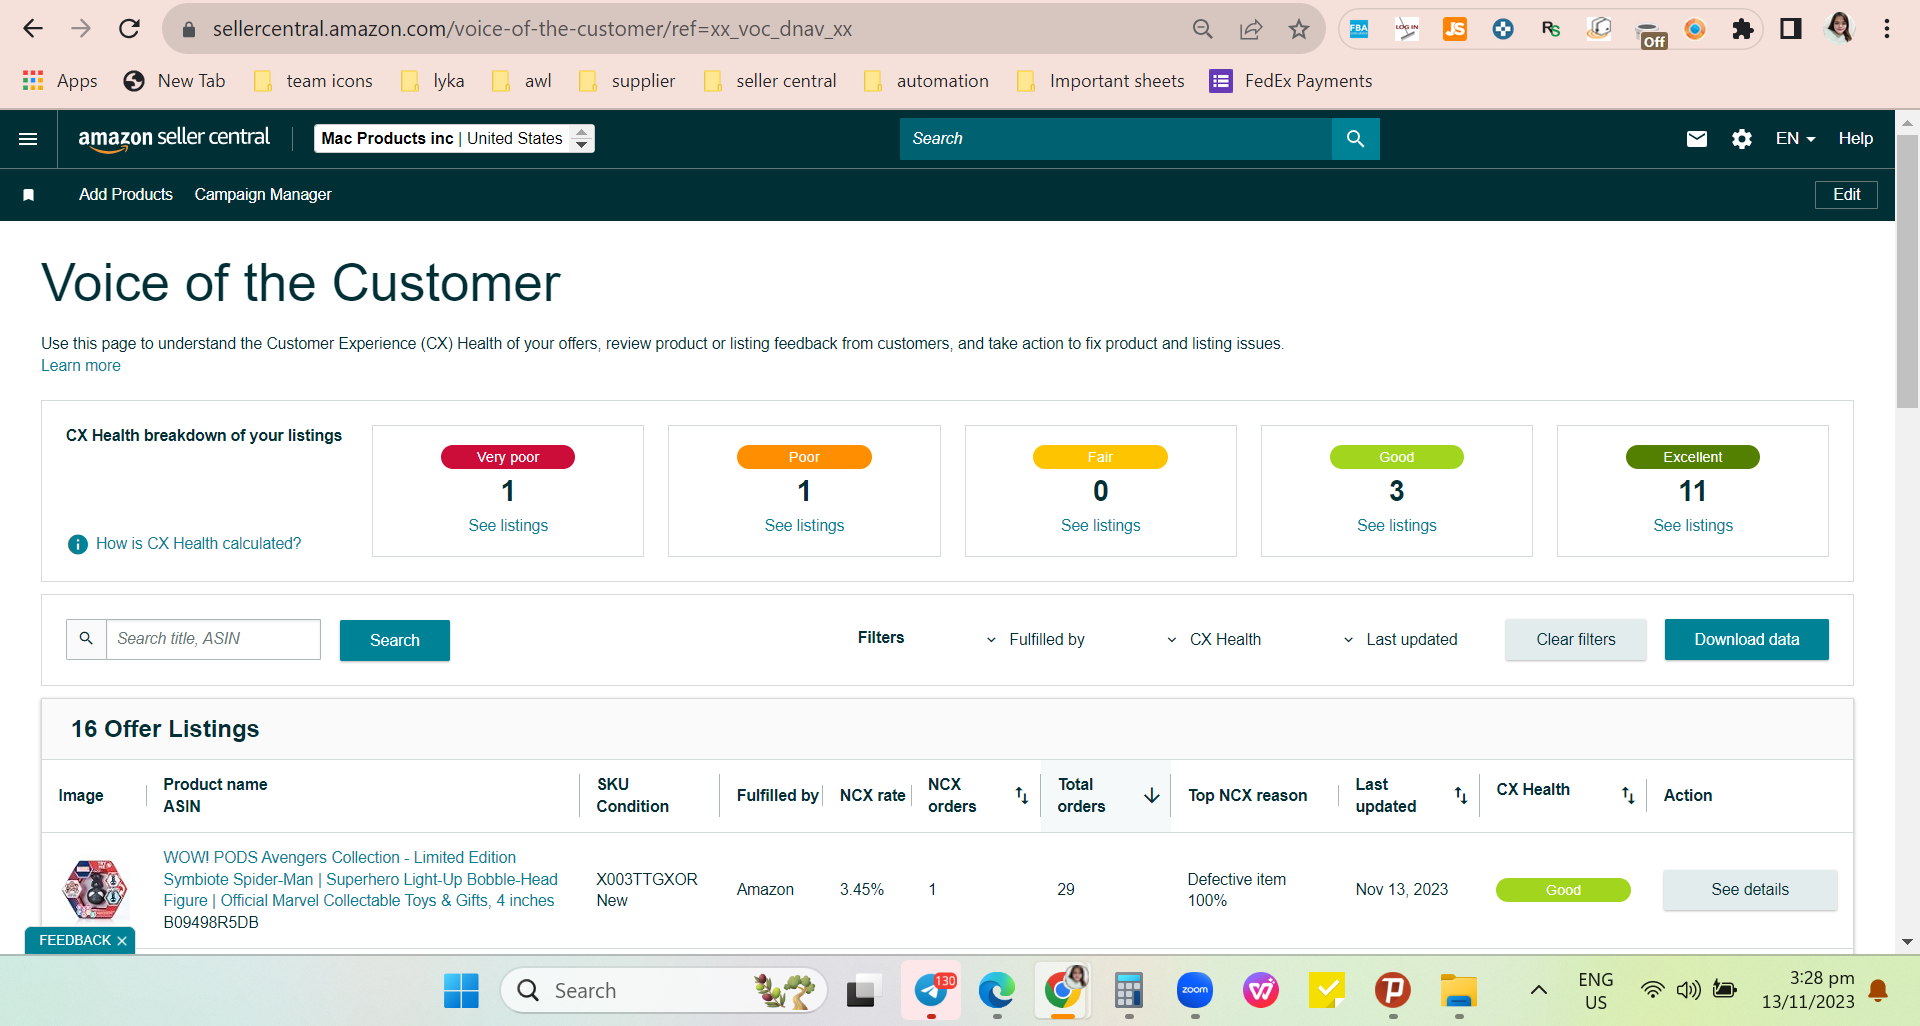Open the Seller Central hamburger menu
The image size is (1920, 1026).
click(28, 139)
